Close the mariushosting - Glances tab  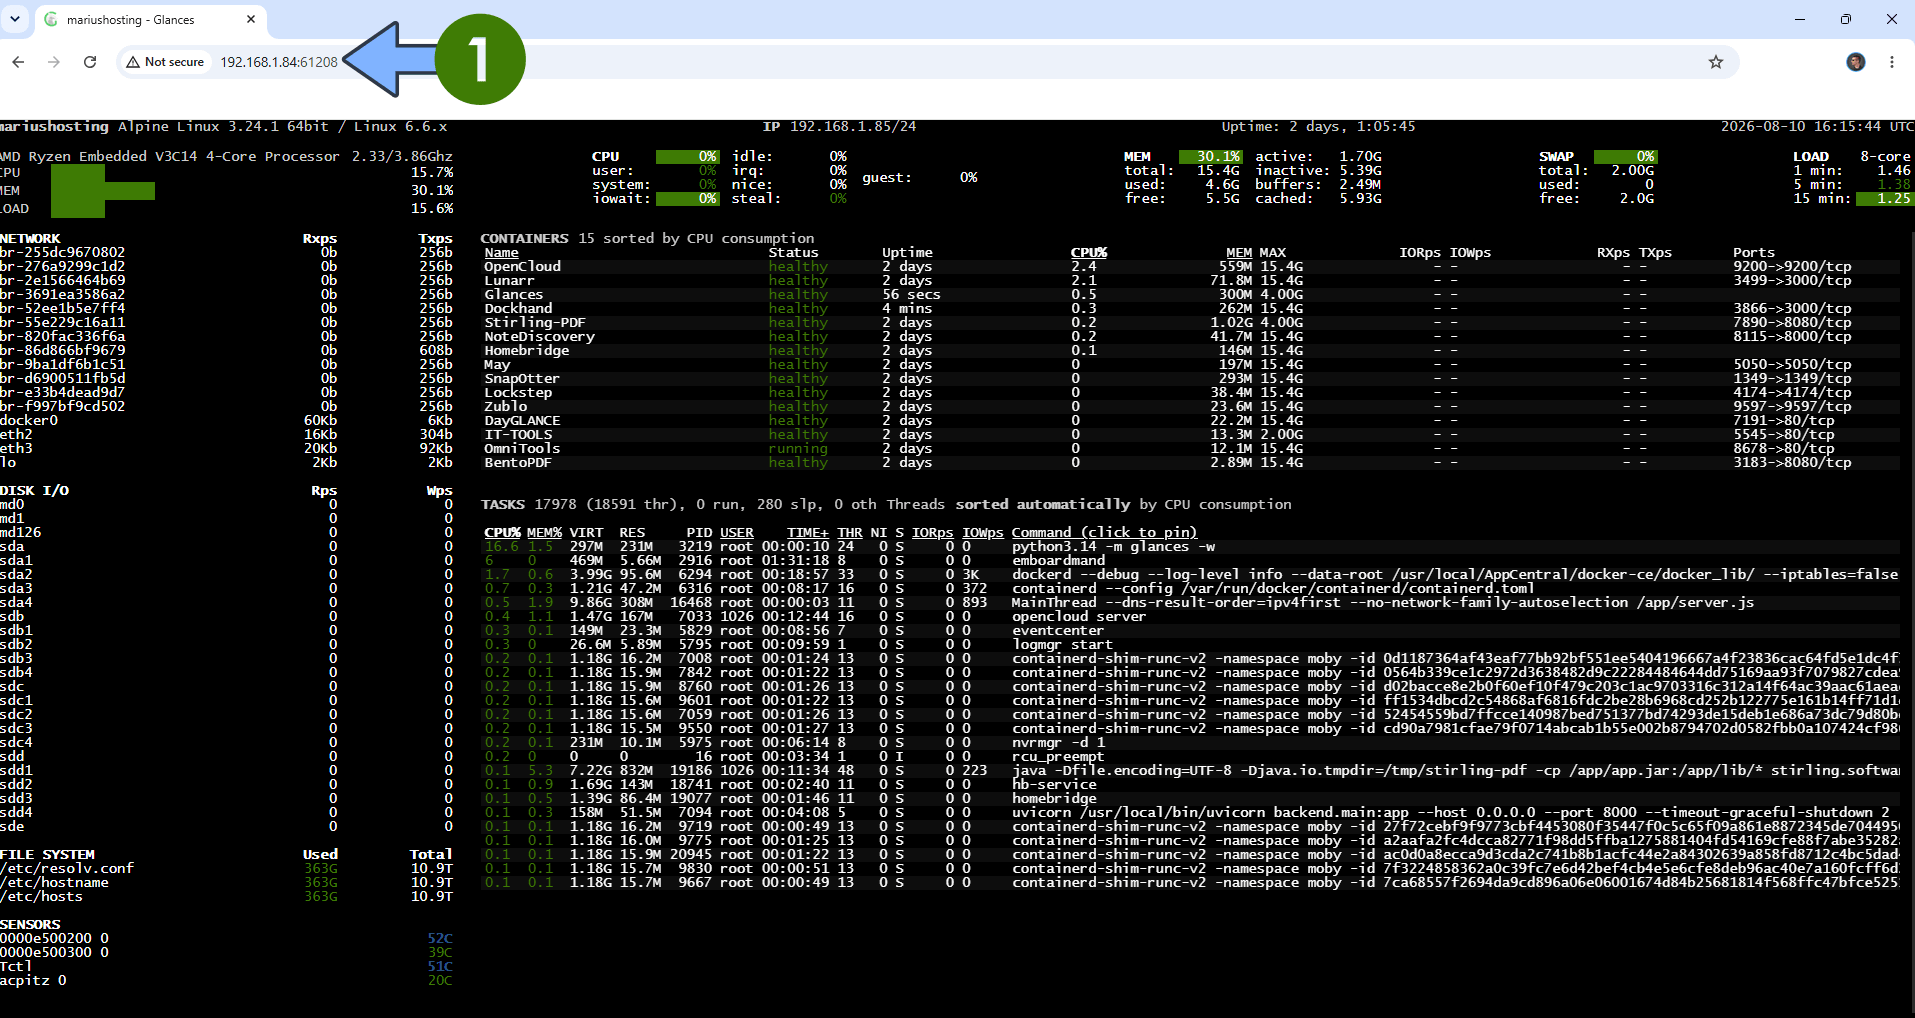coord(251,19)
